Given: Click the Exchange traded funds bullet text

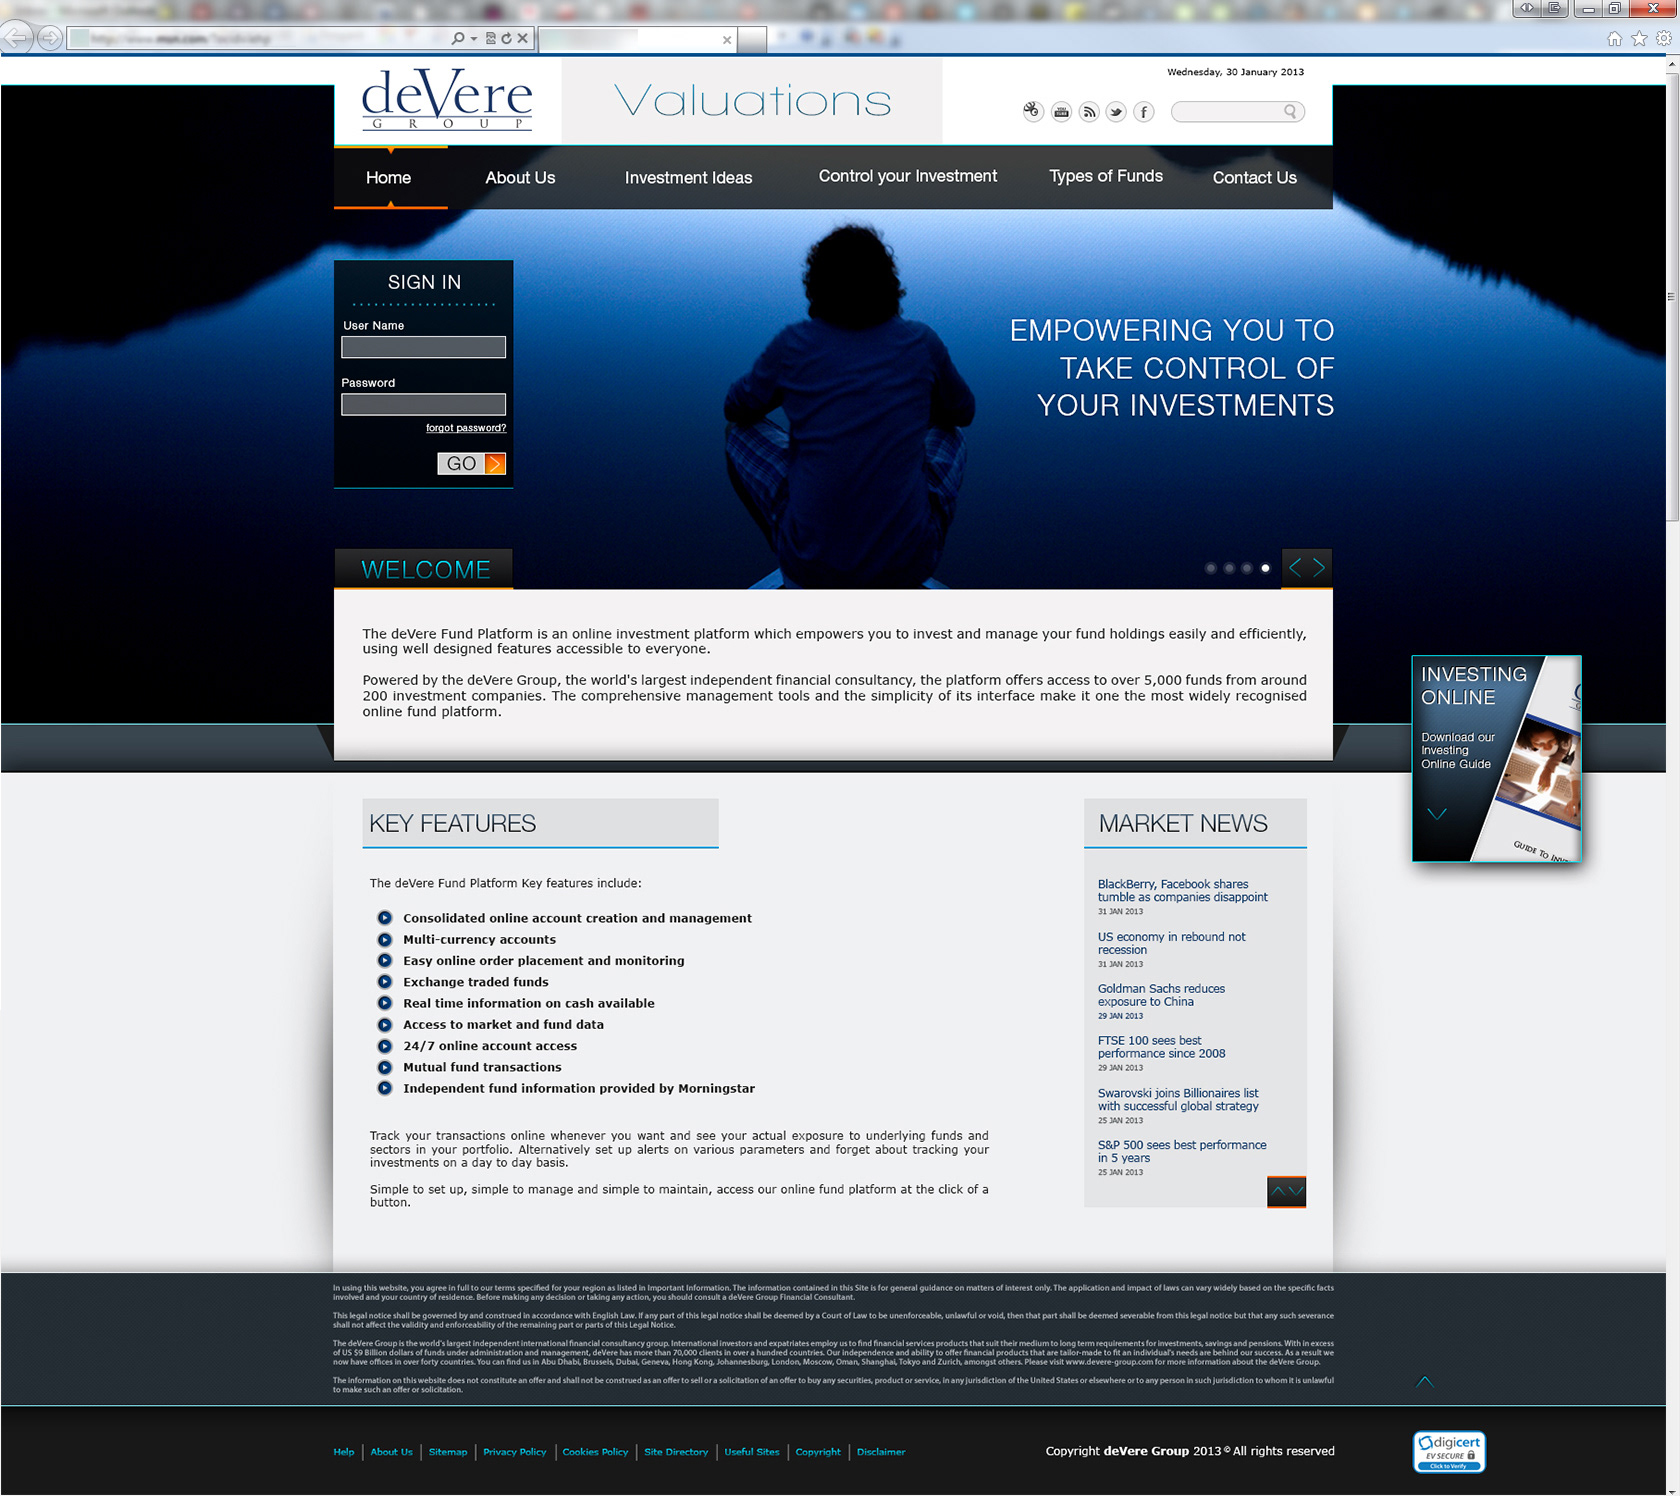Looking at the screenshot, I should (476, 982).
